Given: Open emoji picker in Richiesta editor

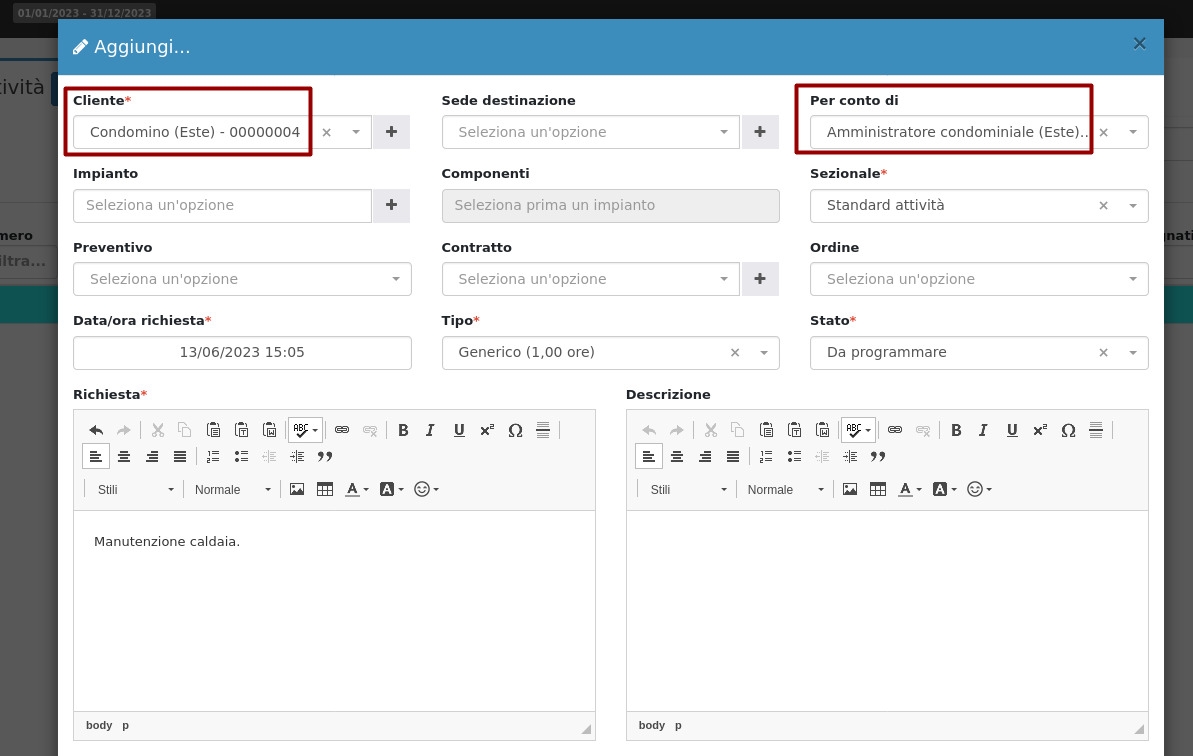Looking at the screenshot, I should click(426, 489).
